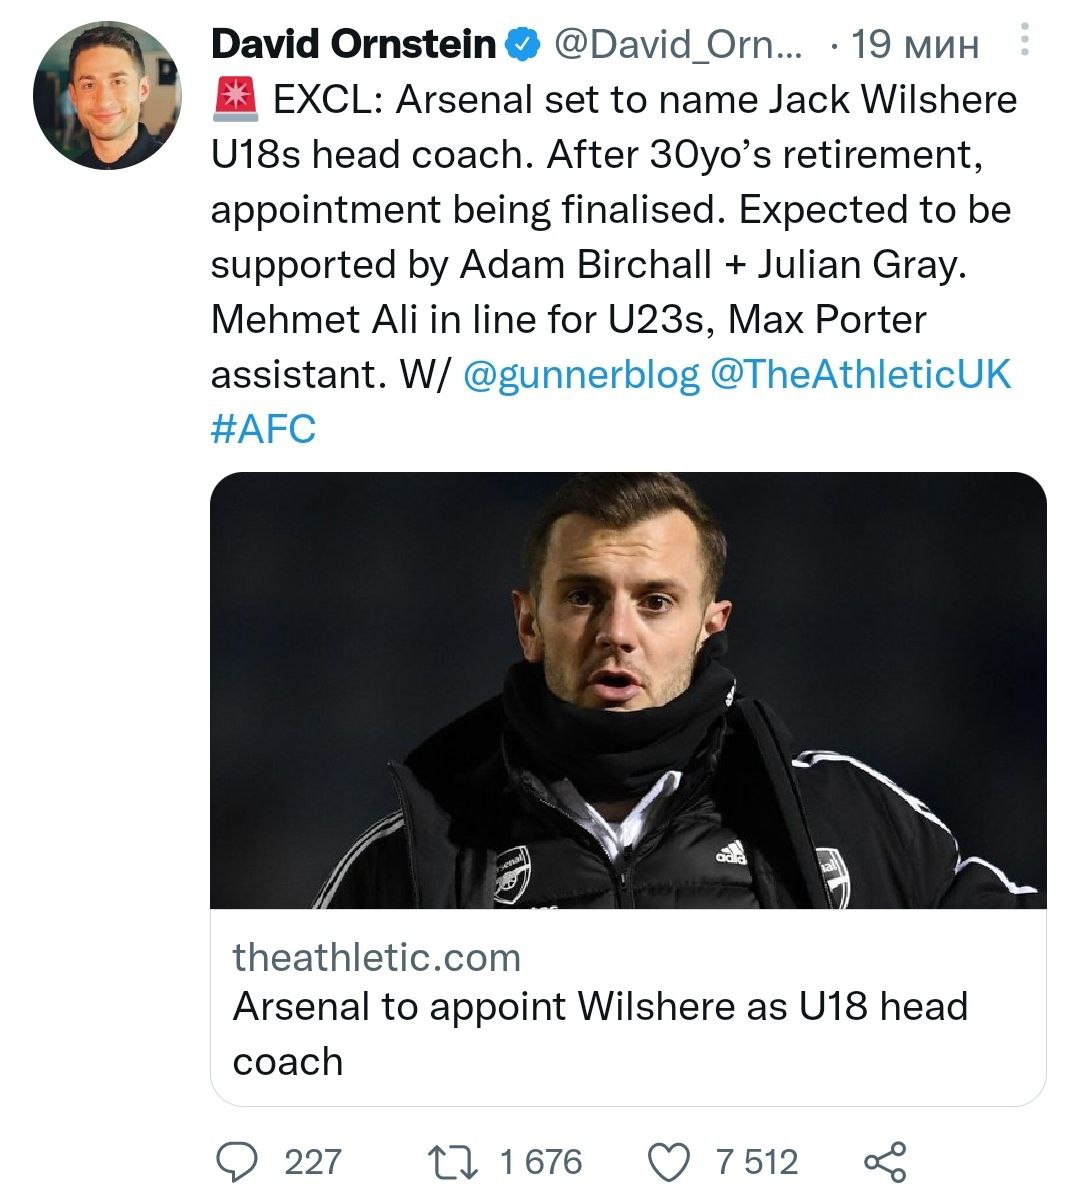1077x1204 pixels.
Task: Click the red siren emoji in tweet
Action: (x=236, y=100)
